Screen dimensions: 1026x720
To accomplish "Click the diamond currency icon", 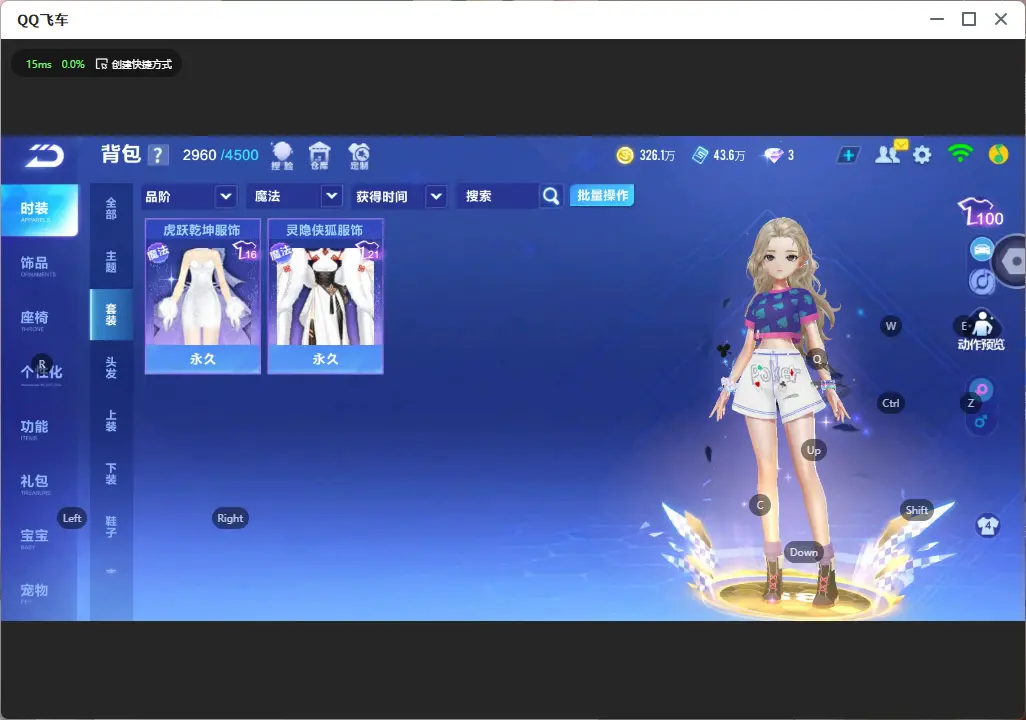I will click(x=773, y=155).
